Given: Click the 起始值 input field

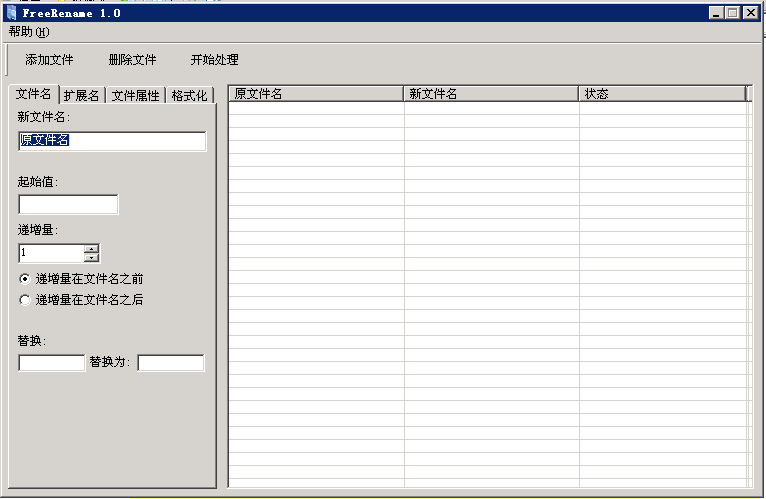Looking at the screenshot, I should 68,204.
